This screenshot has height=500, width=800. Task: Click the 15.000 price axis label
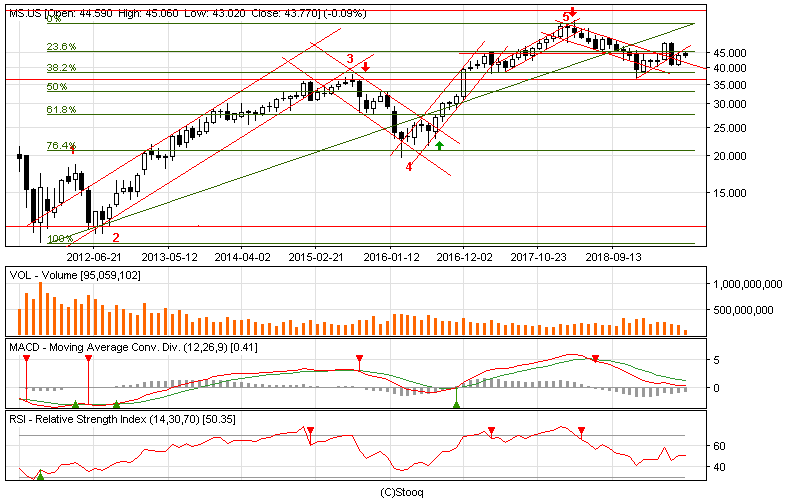pyautogui.click(x=730, y=193)
